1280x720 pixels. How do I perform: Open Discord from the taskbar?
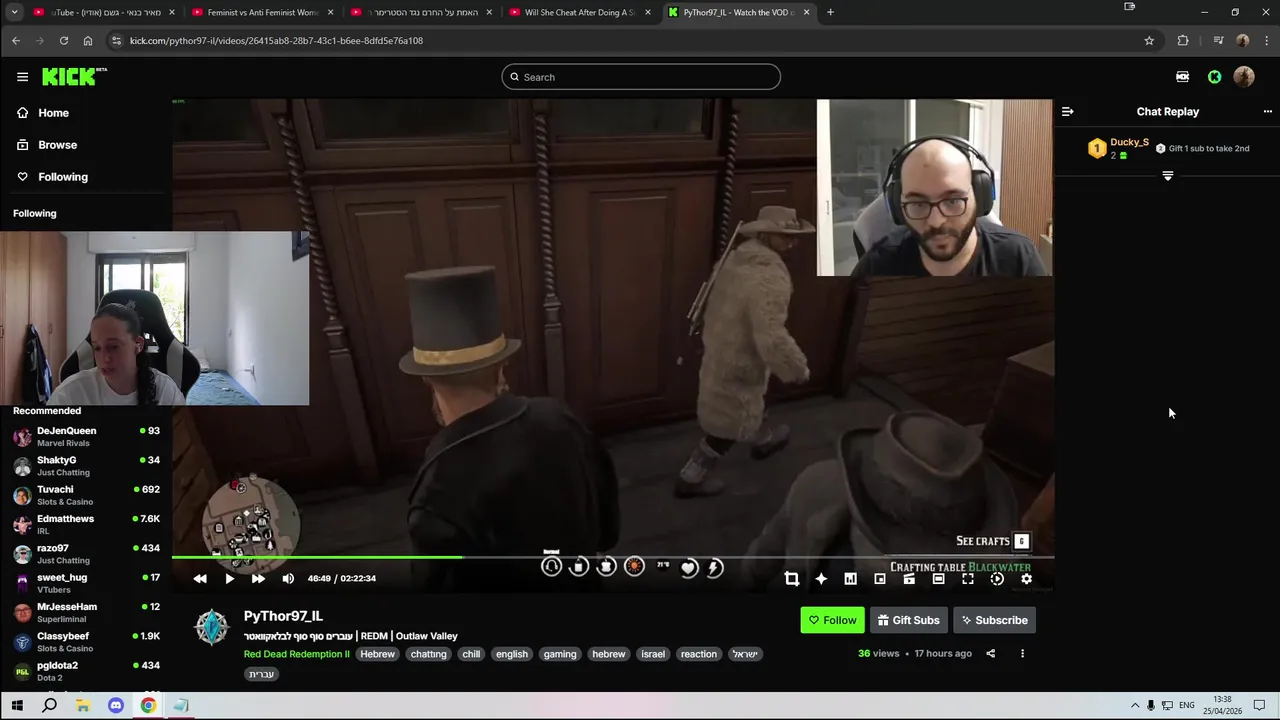coord(115,706)
